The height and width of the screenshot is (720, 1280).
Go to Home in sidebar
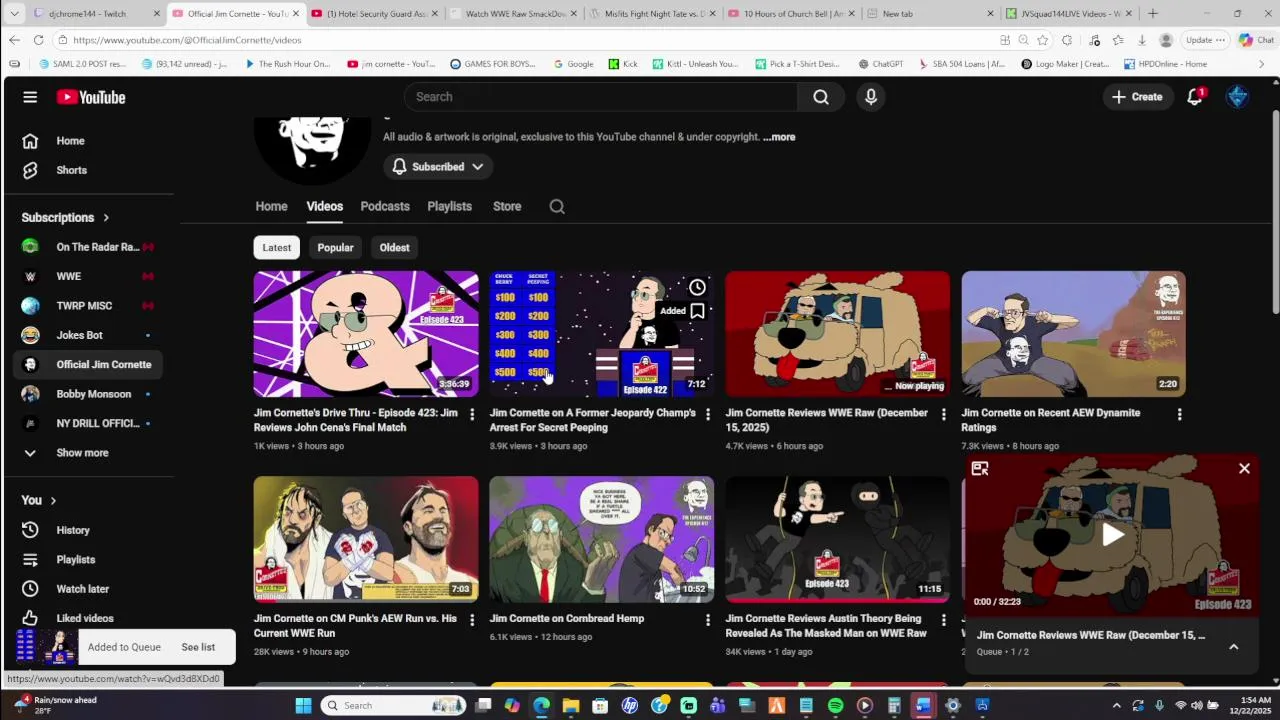[88, 141]
